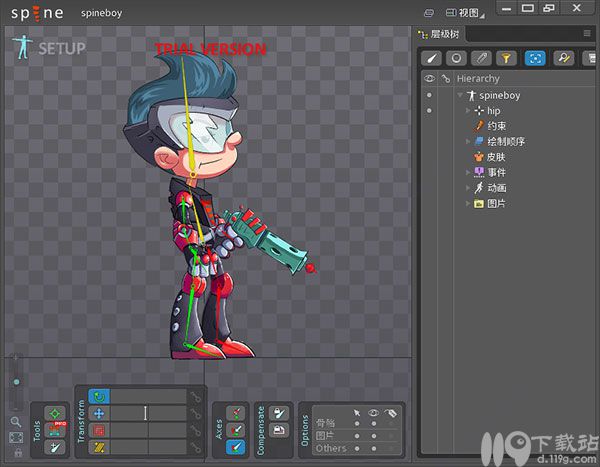This screenshot has width=600, height=467.
Task: Toggle 图片 selectable option dot
Action: tap(357, 436)
